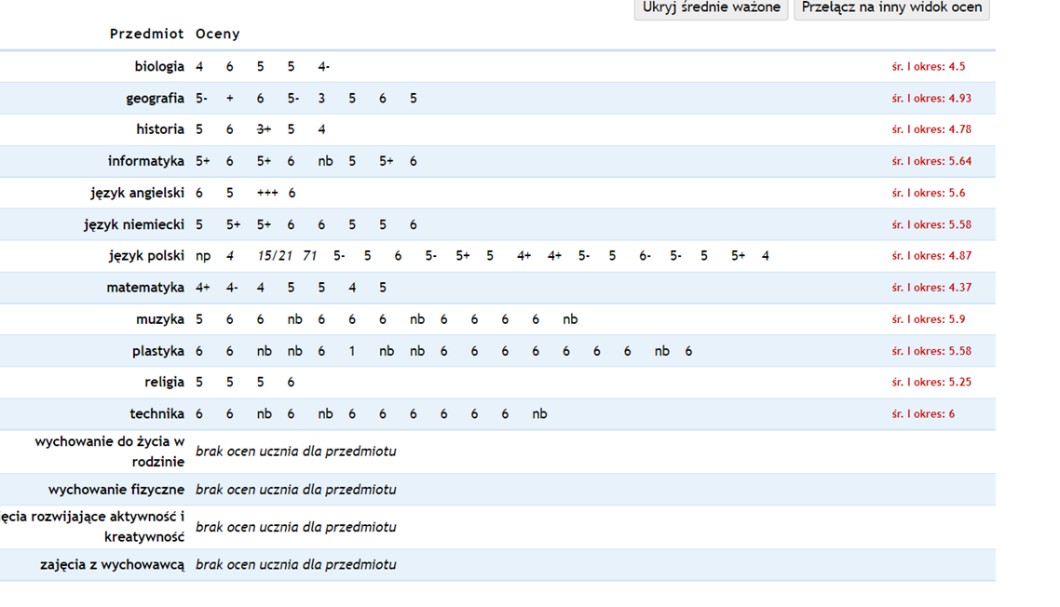Click the 'nb' entry in the informatyka row

325,161
